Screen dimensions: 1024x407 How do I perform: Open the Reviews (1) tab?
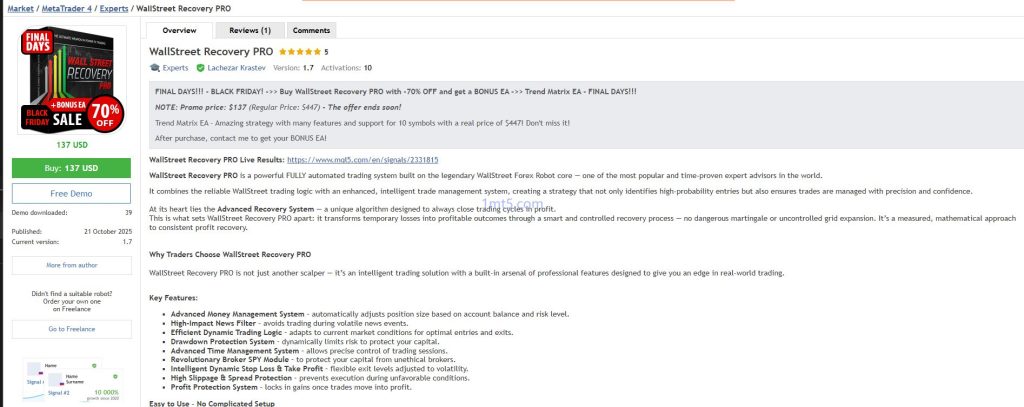tap(249, 30)
